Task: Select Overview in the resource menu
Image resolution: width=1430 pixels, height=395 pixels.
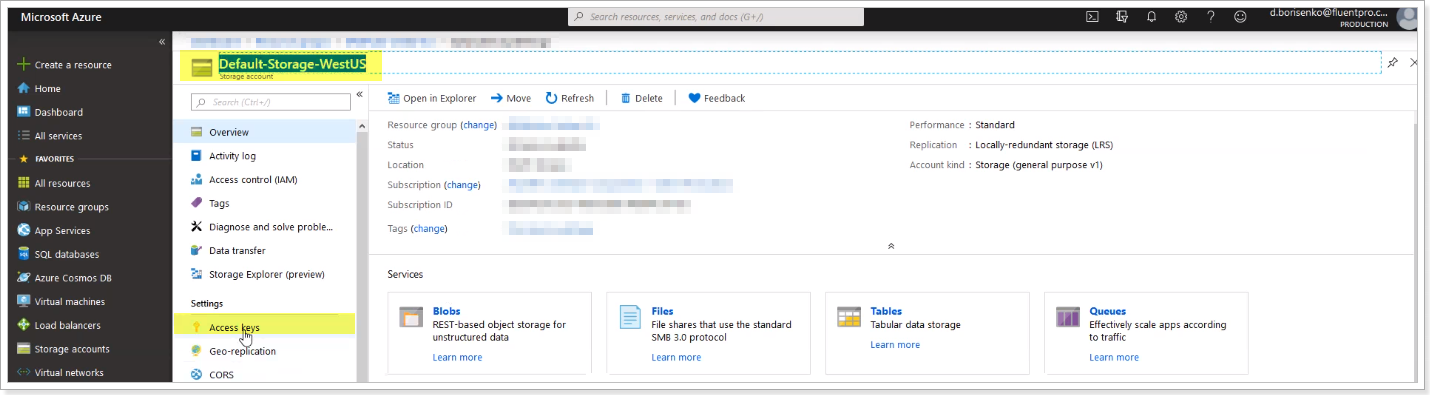Action: [264, 132]
